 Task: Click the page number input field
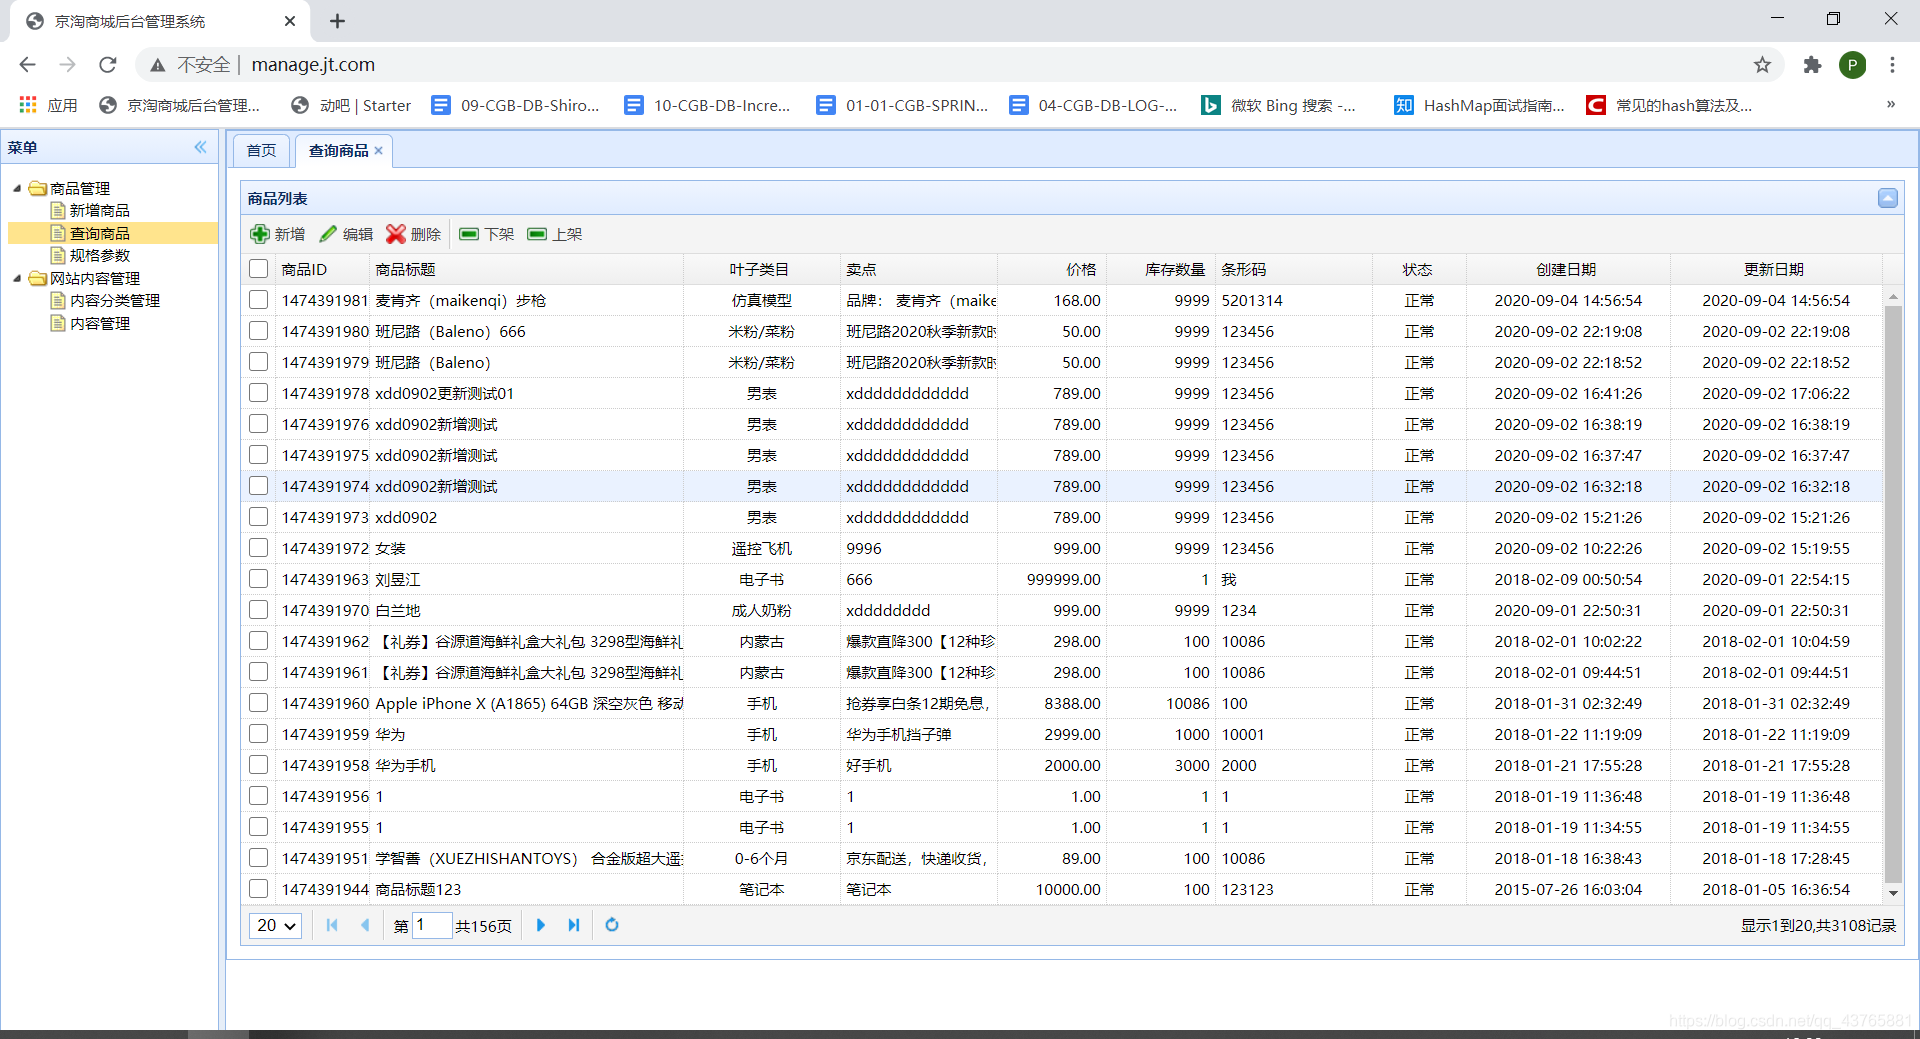point(432,925)
